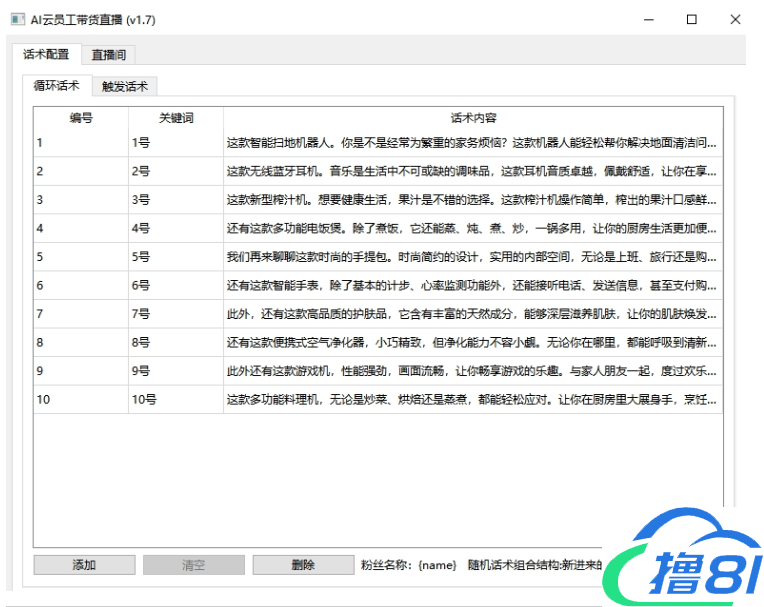Viewport: 764px width, 607px height.
Task: Click the 智能手表 script in row 6
Action: [472, 286]
